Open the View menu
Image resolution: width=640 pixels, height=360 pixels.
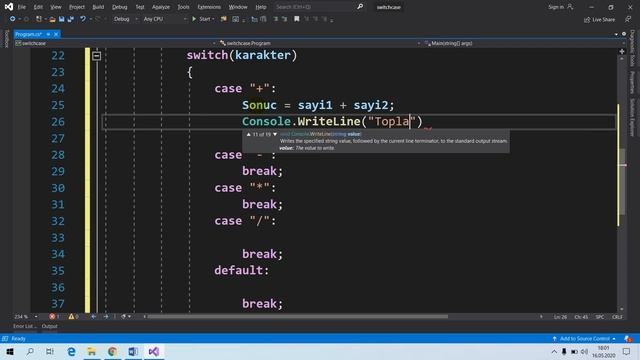click(56, 7)
